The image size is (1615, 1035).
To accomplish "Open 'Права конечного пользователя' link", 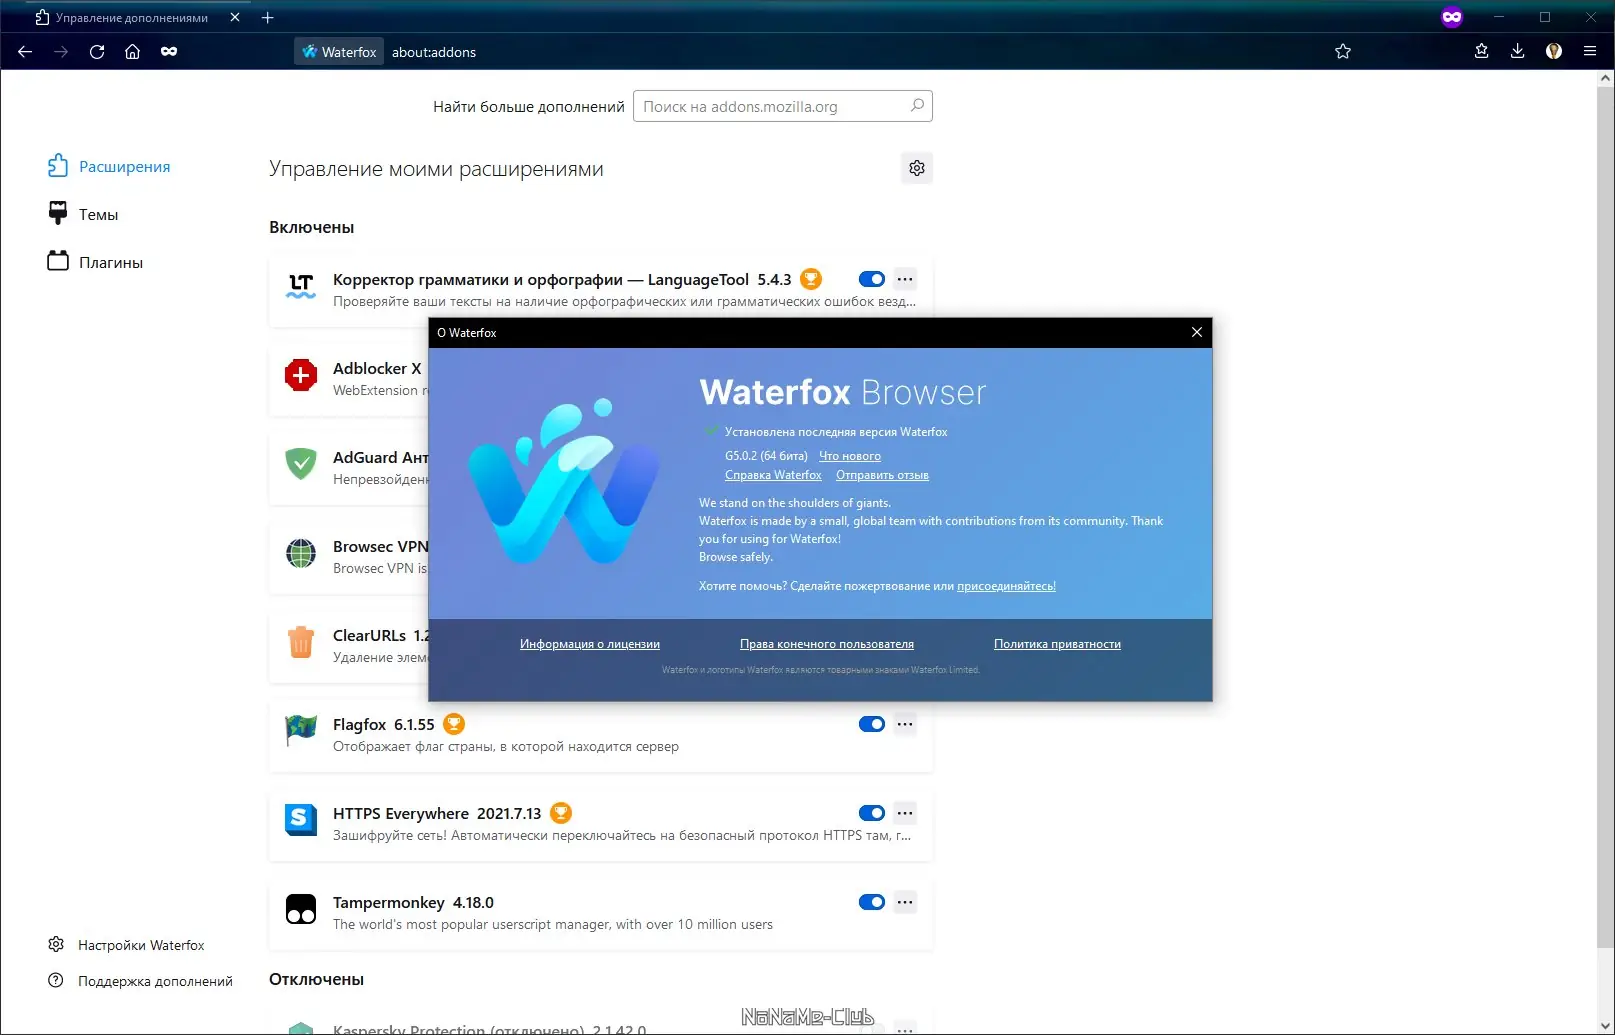I will click(x=827, y=644).
